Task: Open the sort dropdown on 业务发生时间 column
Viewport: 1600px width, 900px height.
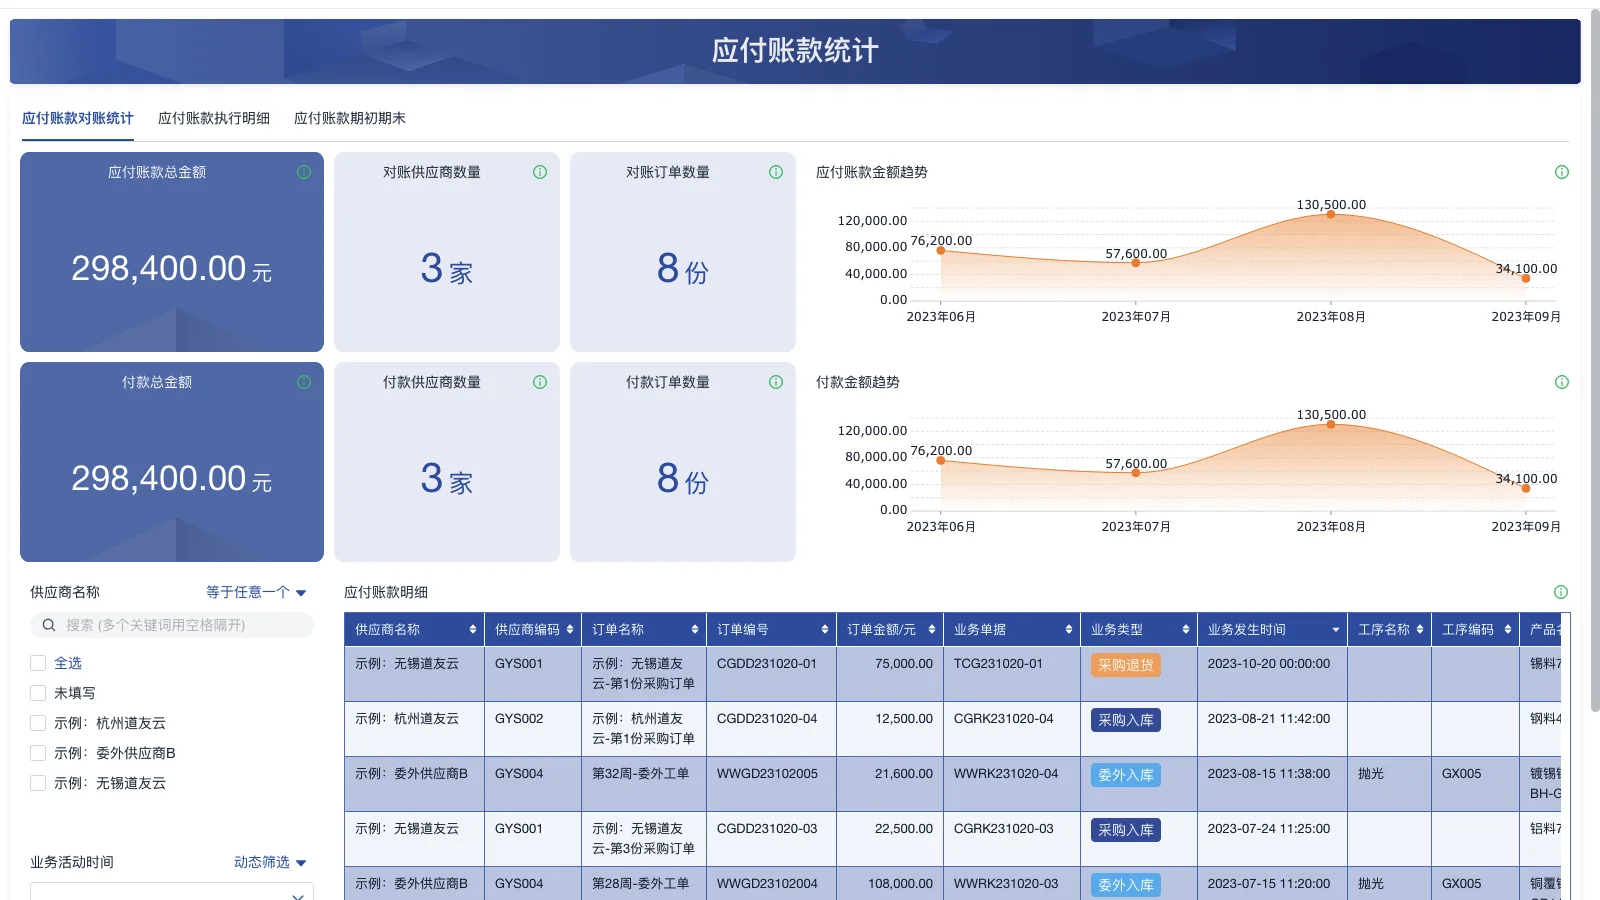Action: point(1334,629)
